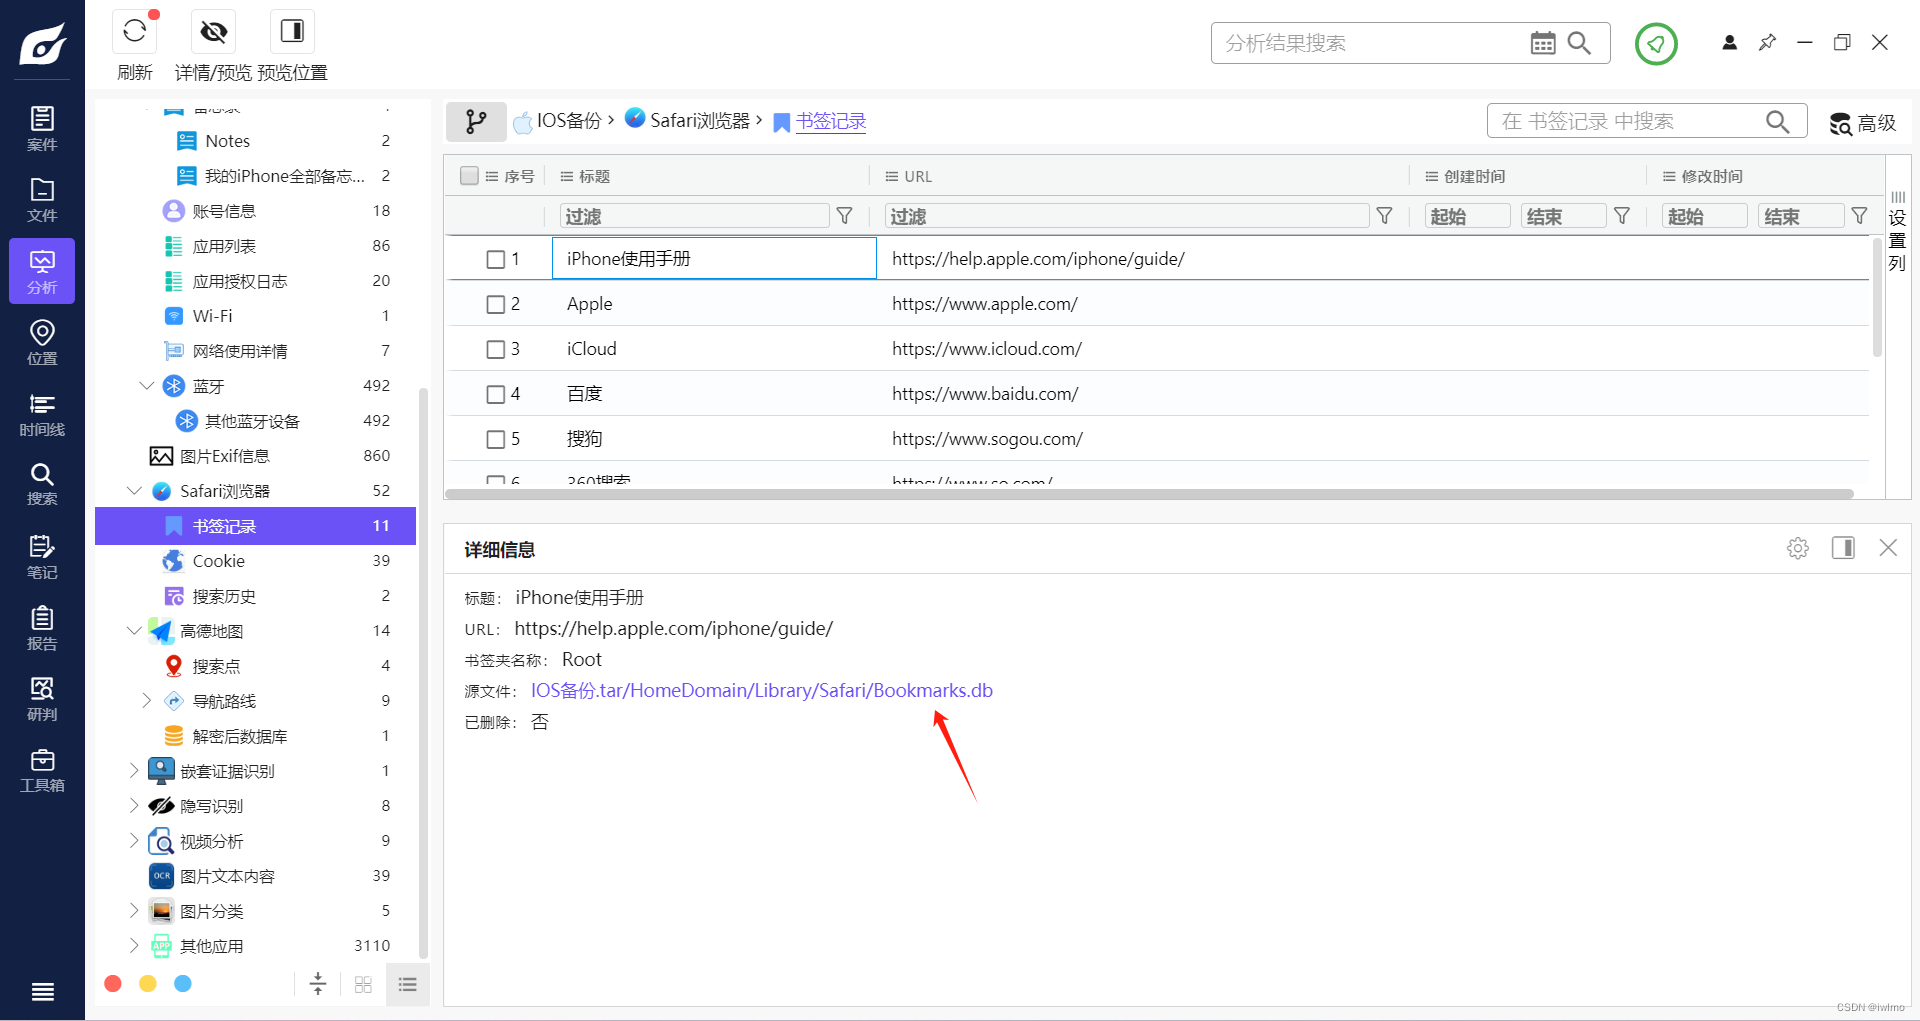Toggle the detail panel dock position icon
The image size is (1920, 1021).
point(1843,548)
